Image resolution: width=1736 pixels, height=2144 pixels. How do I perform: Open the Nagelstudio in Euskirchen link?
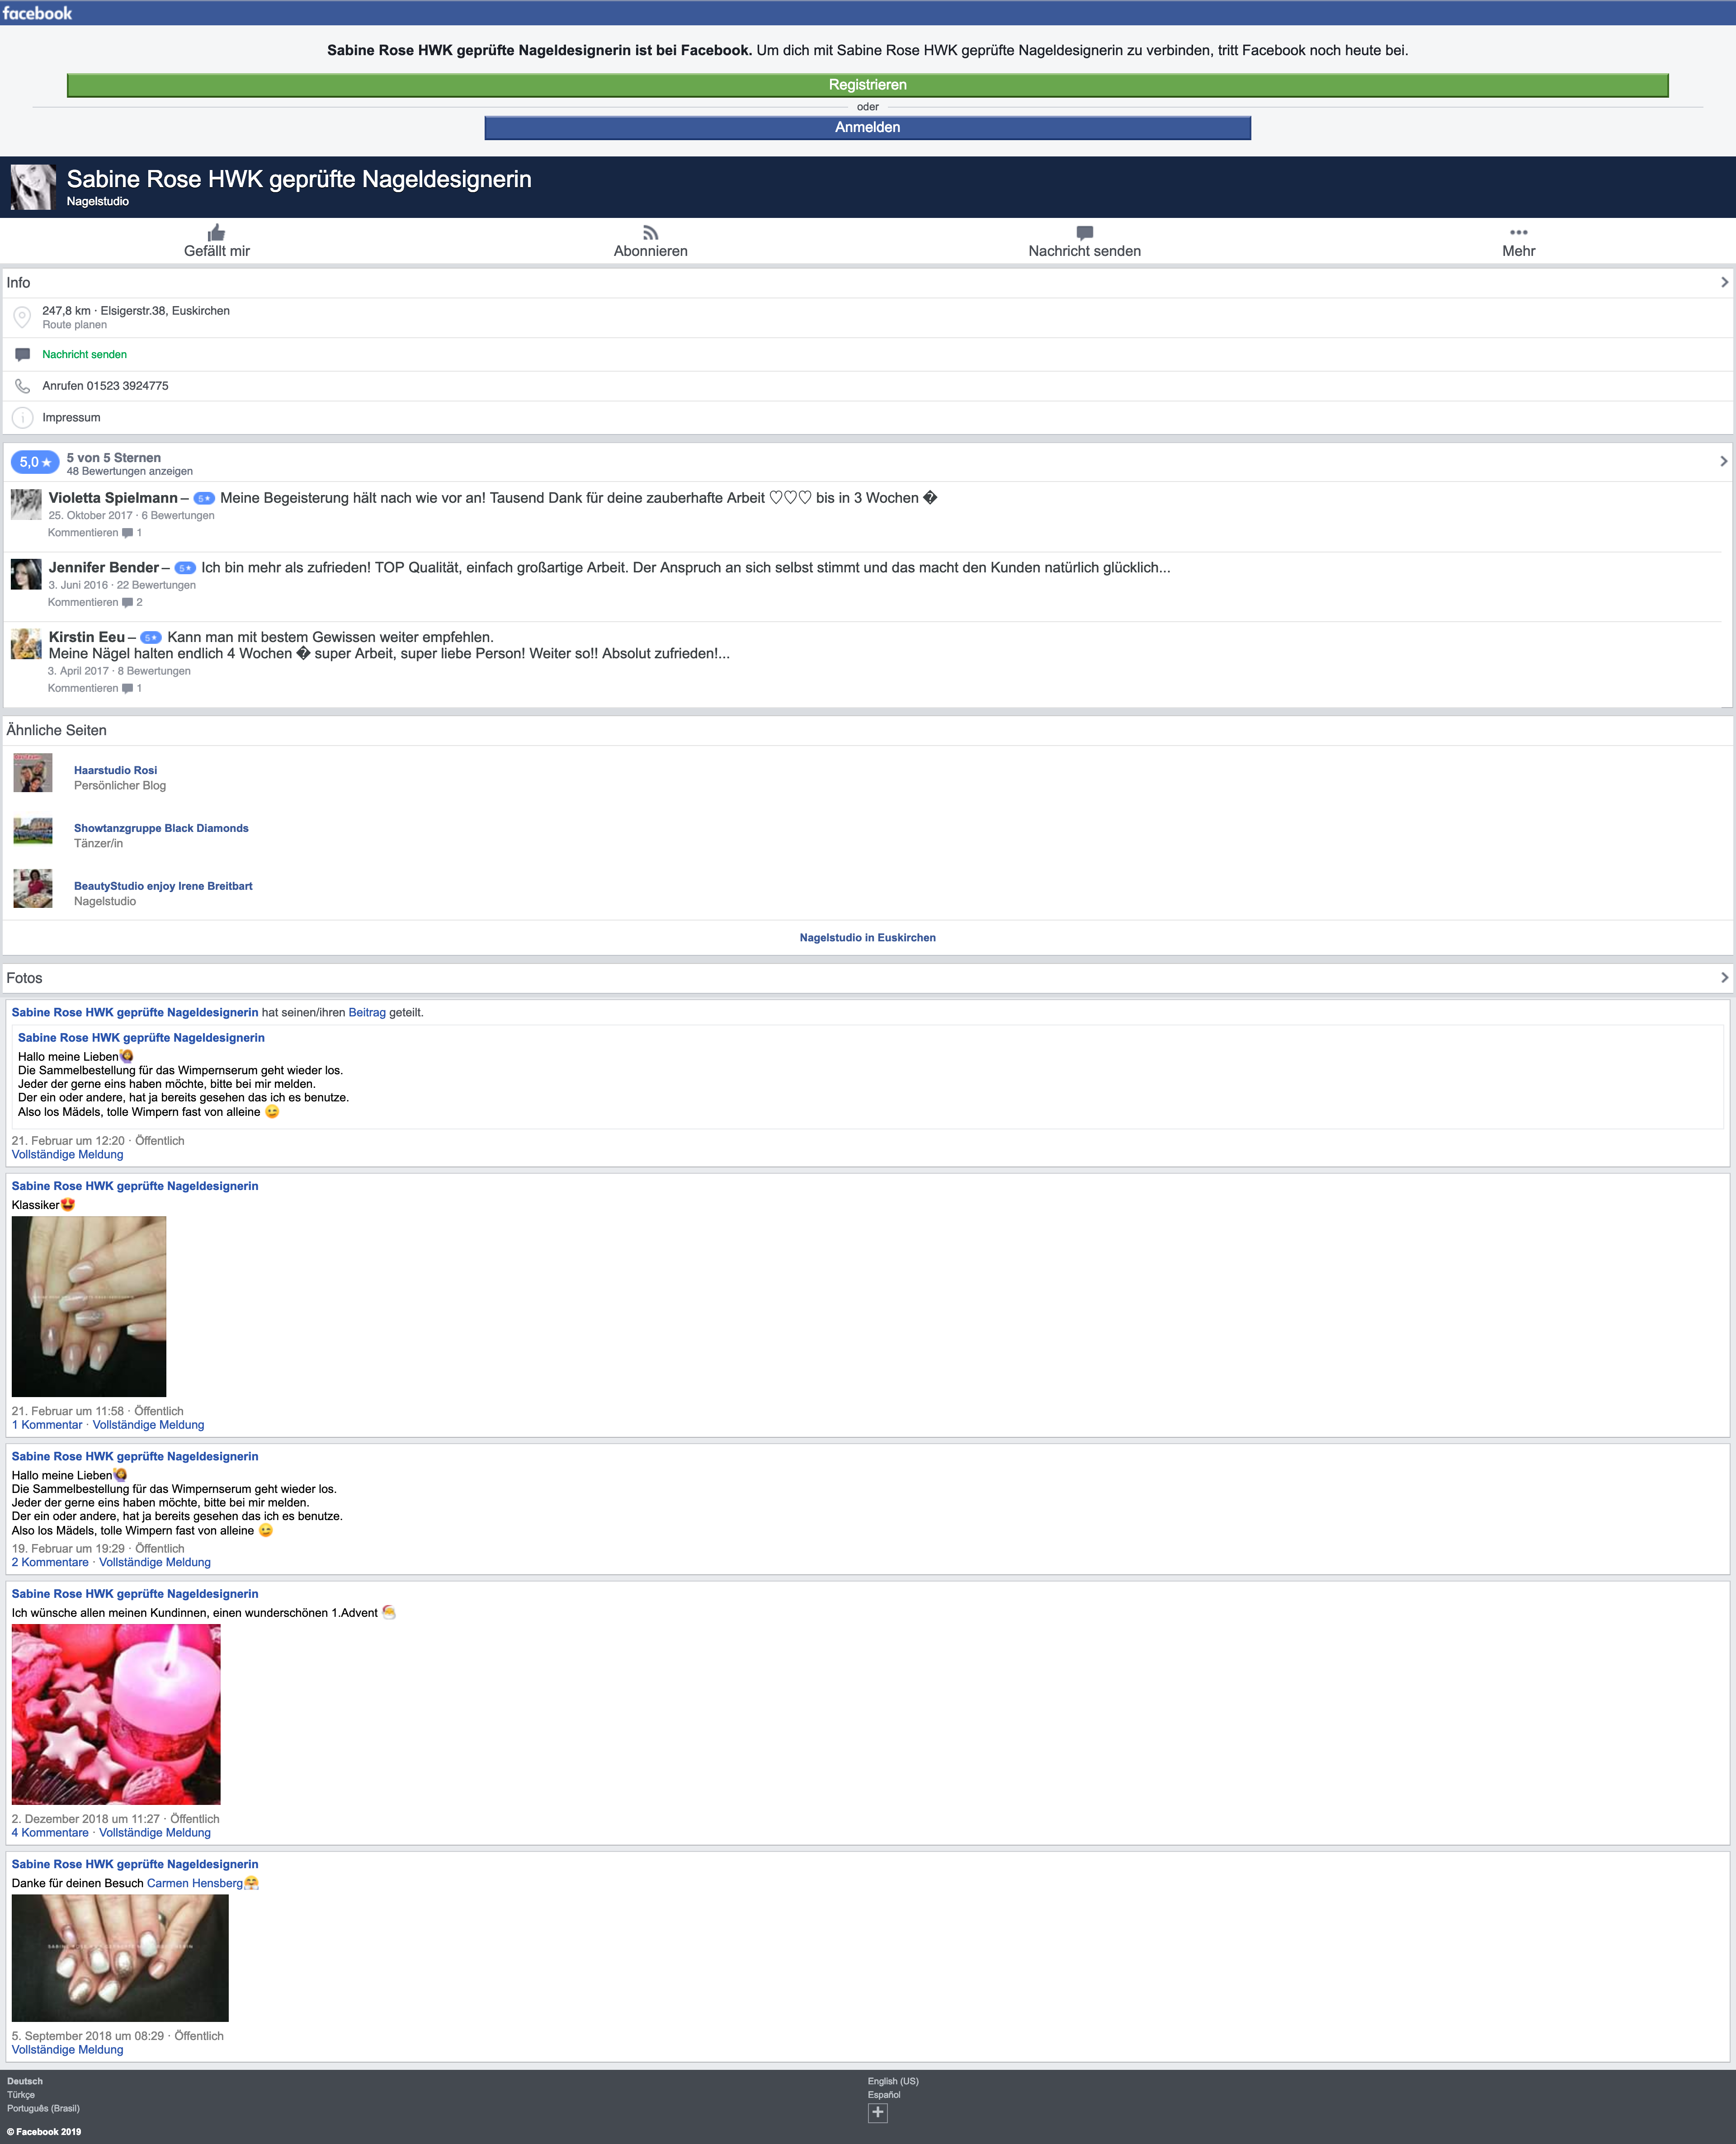[x=867, y=938]
